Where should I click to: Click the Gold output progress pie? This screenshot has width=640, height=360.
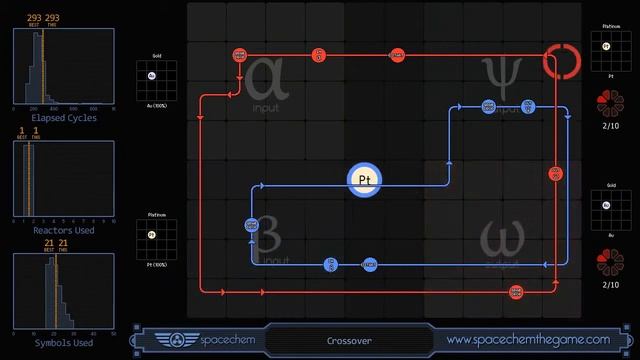[x=610, y=262]
